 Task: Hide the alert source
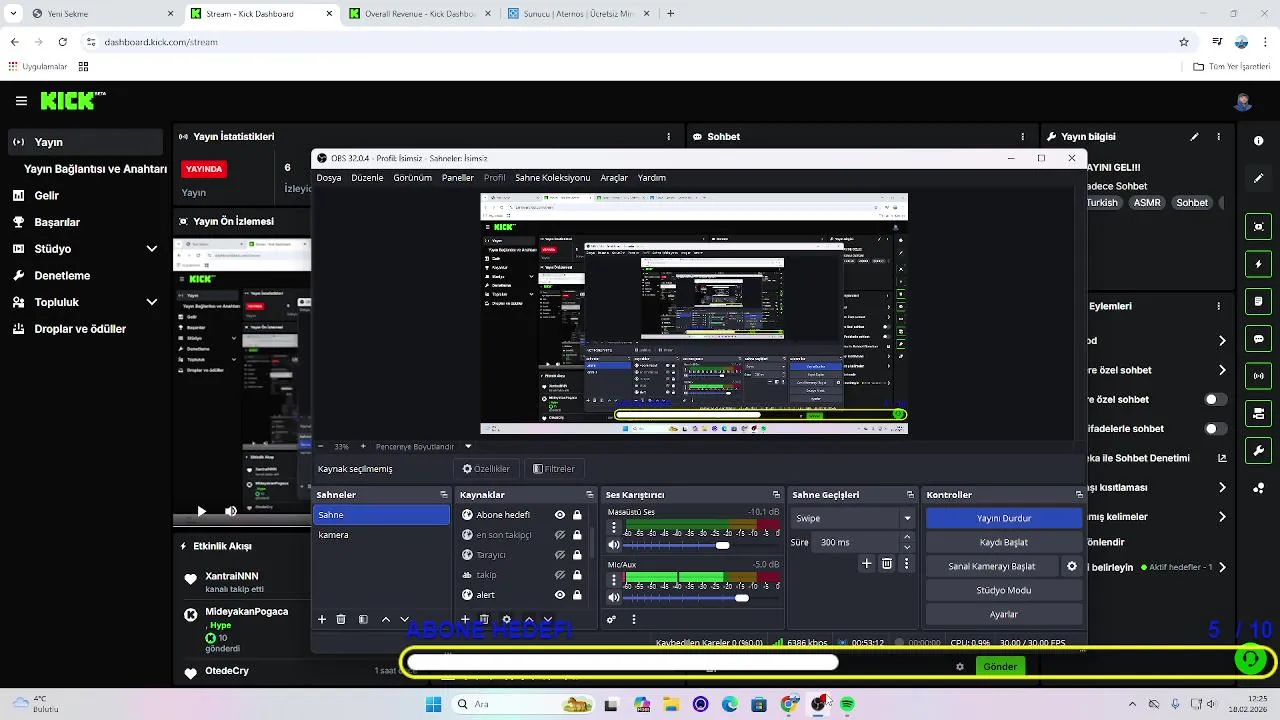tap(560, 595)
